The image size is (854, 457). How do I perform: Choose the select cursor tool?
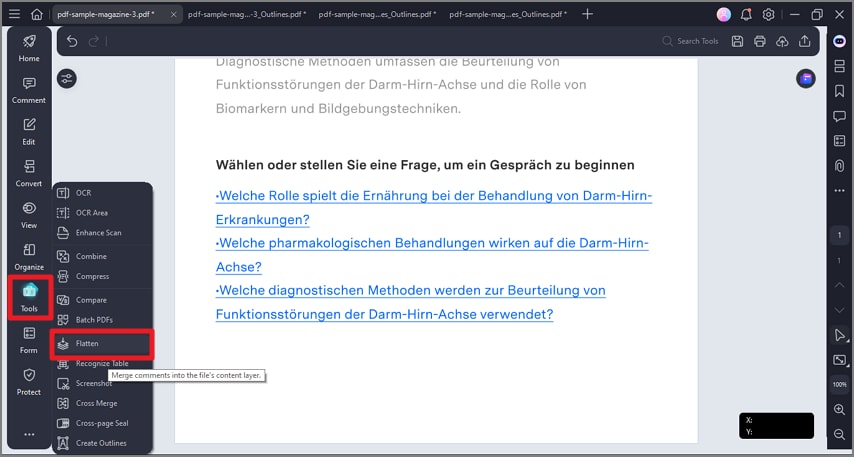tap(839, 335)
